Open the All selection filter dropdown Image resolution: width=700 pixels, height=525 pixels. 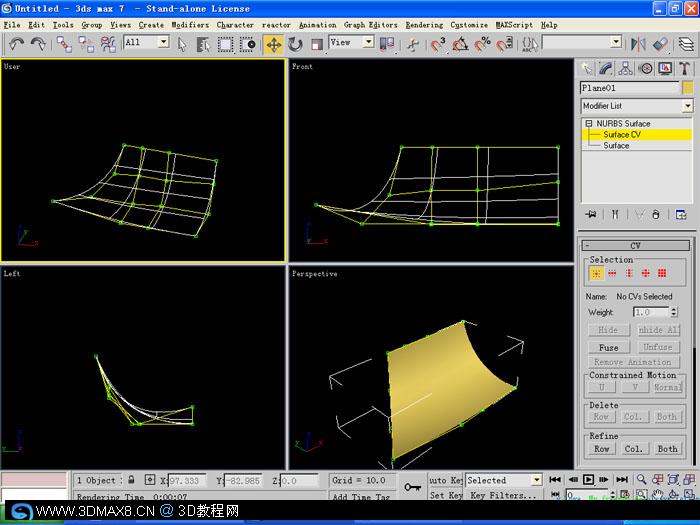coord(164,42)
